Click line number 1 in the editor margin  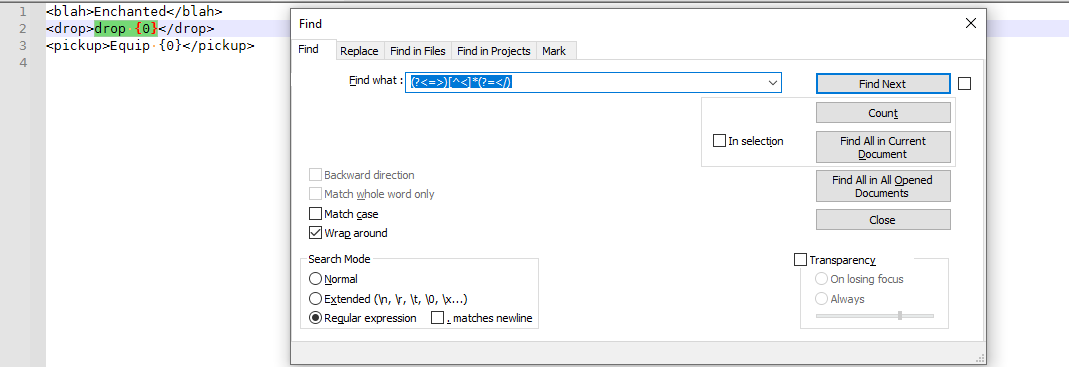coord(23,12)
